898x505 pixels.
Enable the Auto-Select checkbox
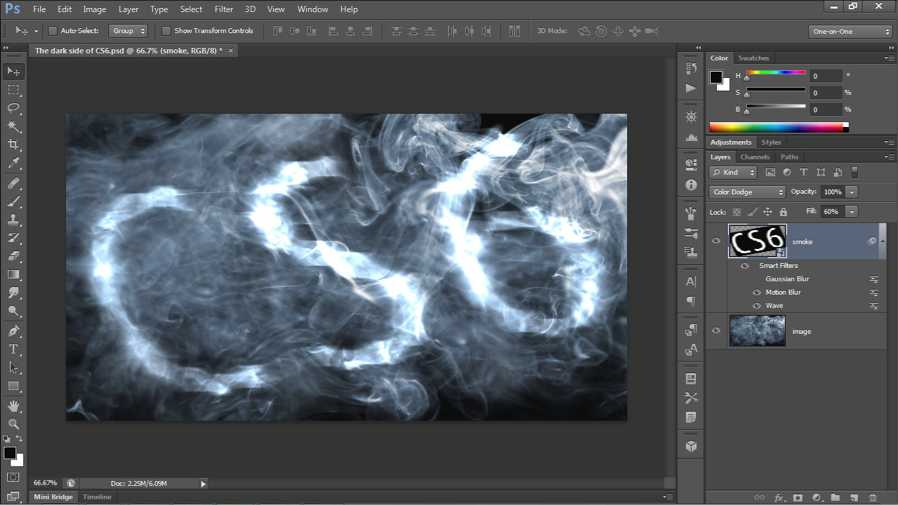coord(53,31)
